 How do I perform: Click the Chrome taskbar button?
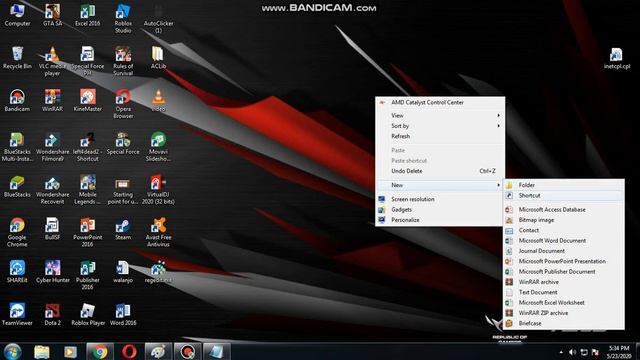pos(99,351)
